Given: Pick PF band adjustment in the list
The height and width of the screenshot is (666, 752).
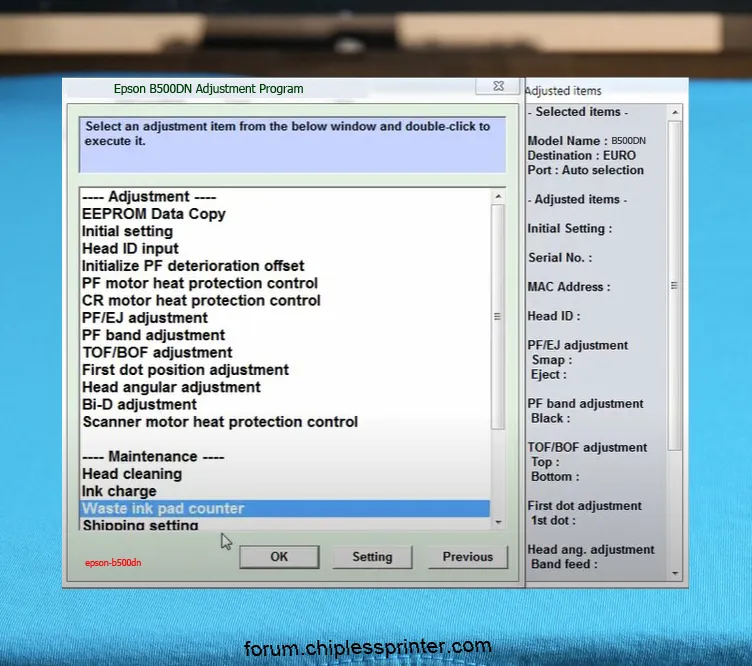Looking at the screenshot, I should pyautogui.click(x=285, y=335).
